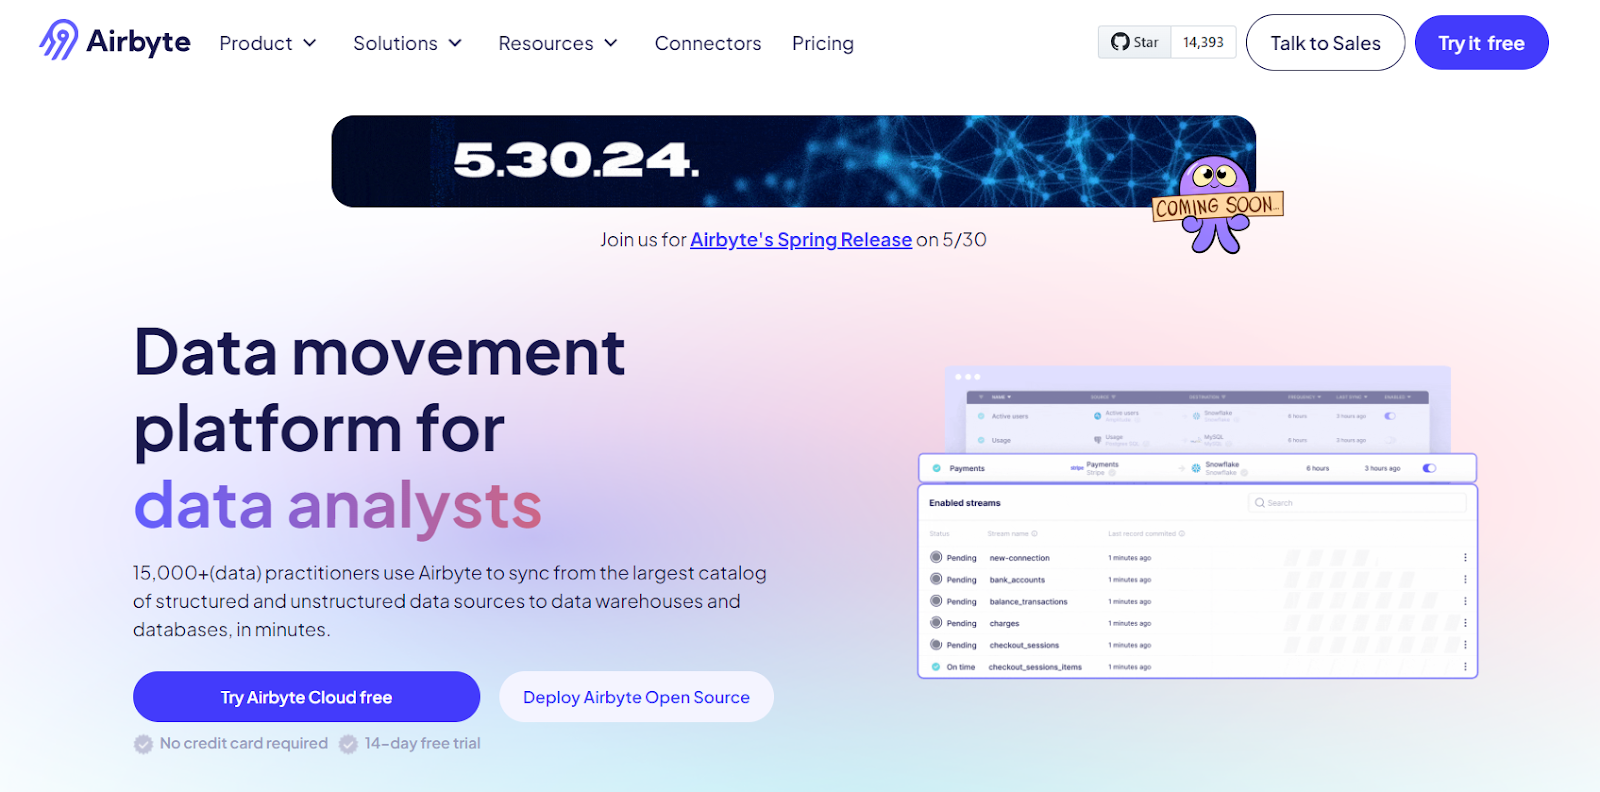Click the 3 hours ago value in Payments row

coord(1382,468)
